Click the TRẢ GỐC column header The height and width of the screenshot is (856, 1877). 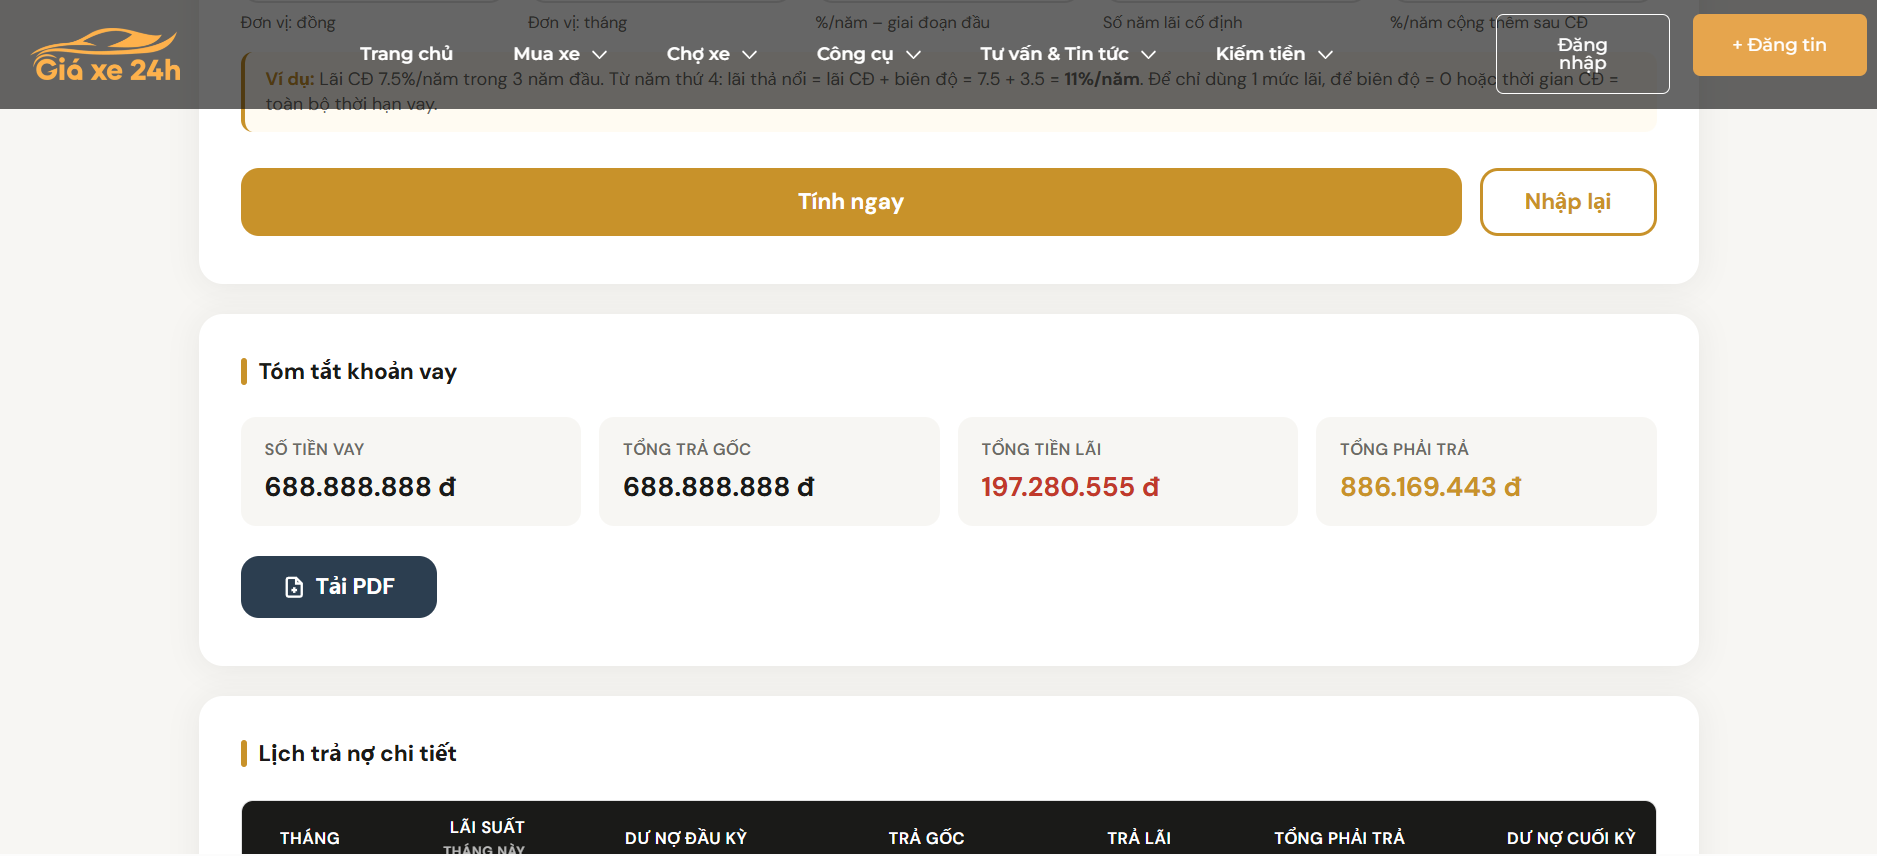(927, 838)
